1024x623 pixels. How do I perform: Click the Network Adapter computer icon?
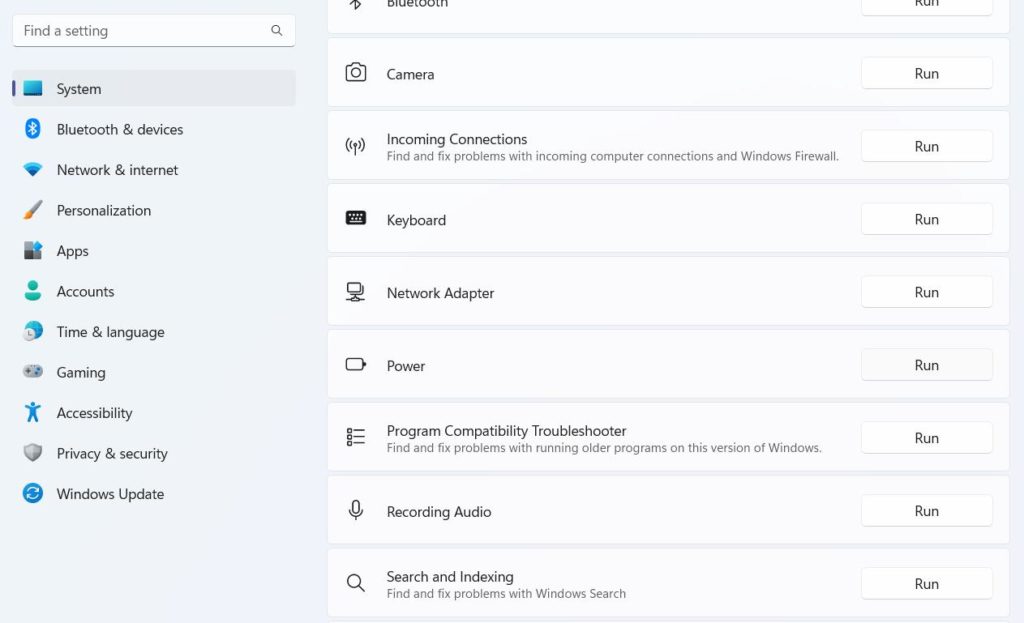point(355,292)
